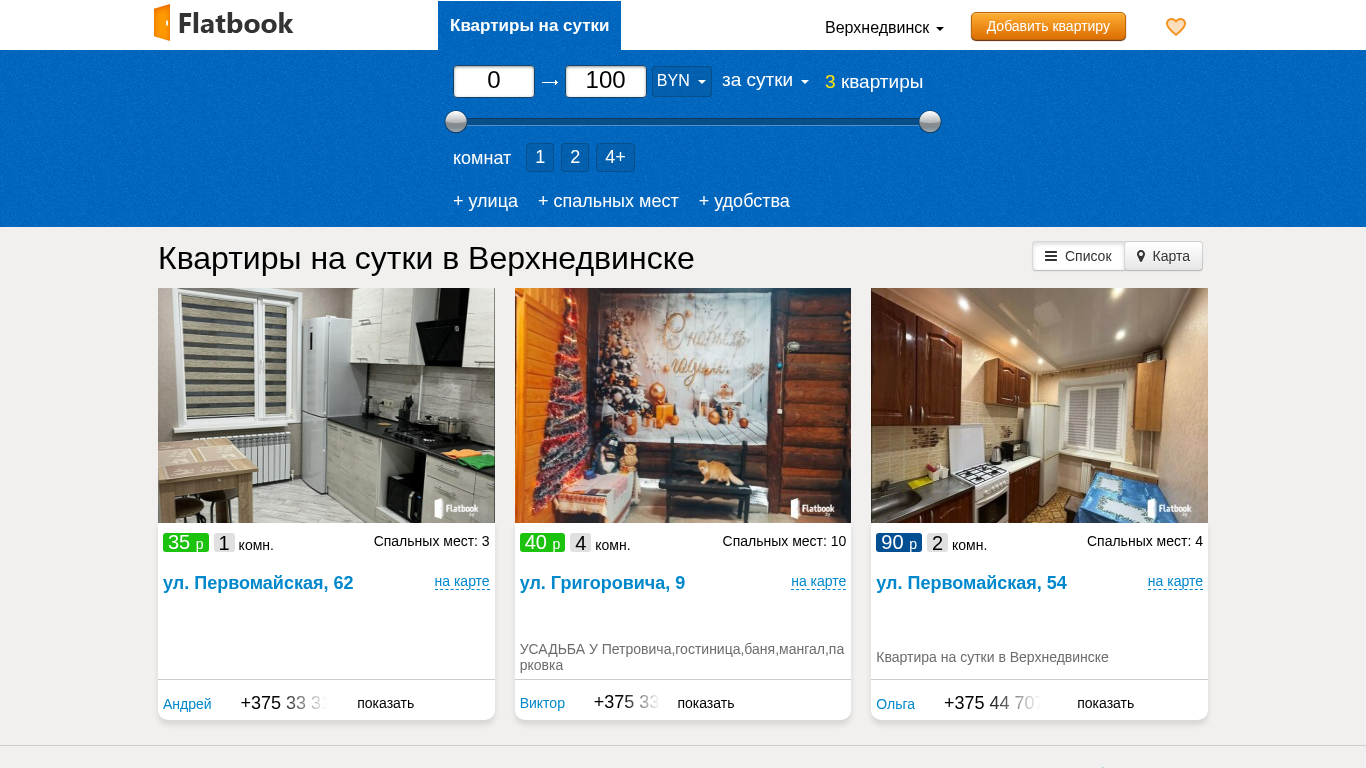The width and height of the screenshot is (1366, 768).
Task: Expand the + удобства filter
Action: 744,201
